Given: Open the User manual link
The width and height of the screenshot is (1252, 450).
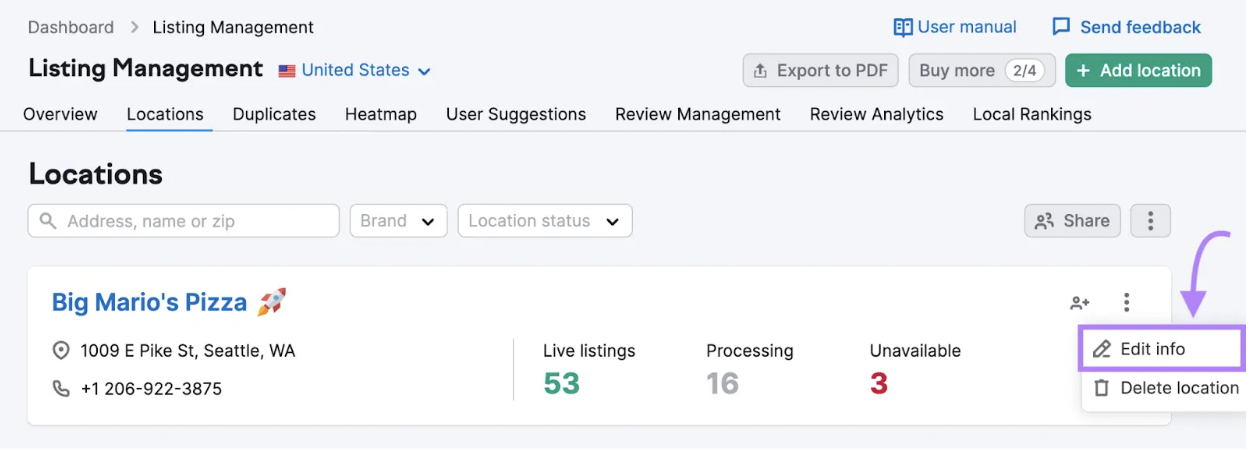Looking at the screenshot, I should 955,27.
